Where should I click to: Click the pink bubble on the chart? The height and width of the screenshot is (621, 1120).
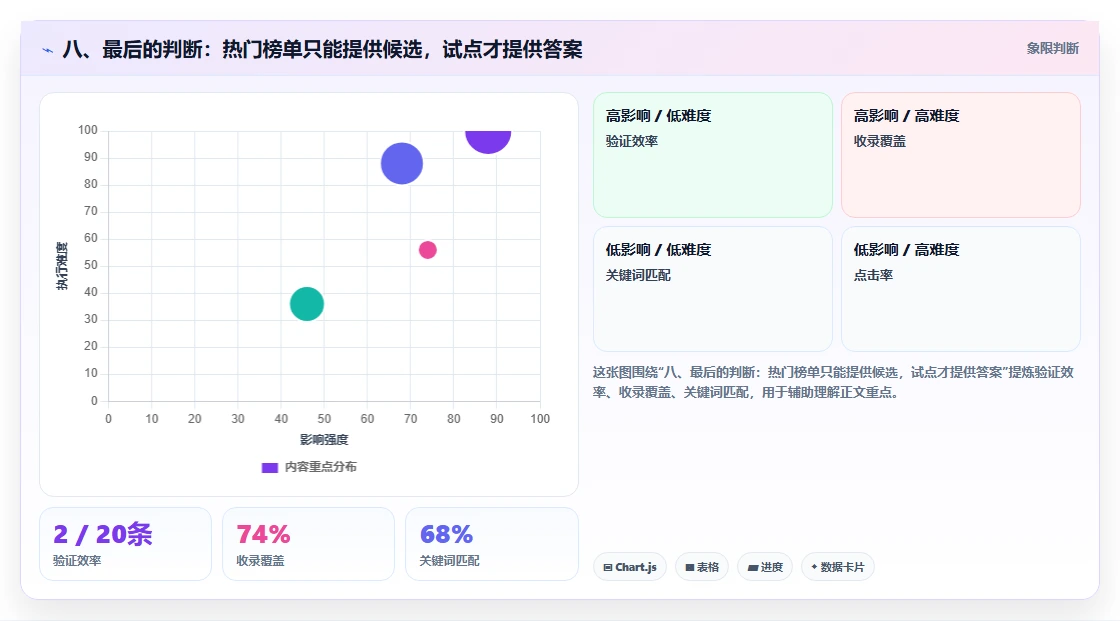coord(427,249)
